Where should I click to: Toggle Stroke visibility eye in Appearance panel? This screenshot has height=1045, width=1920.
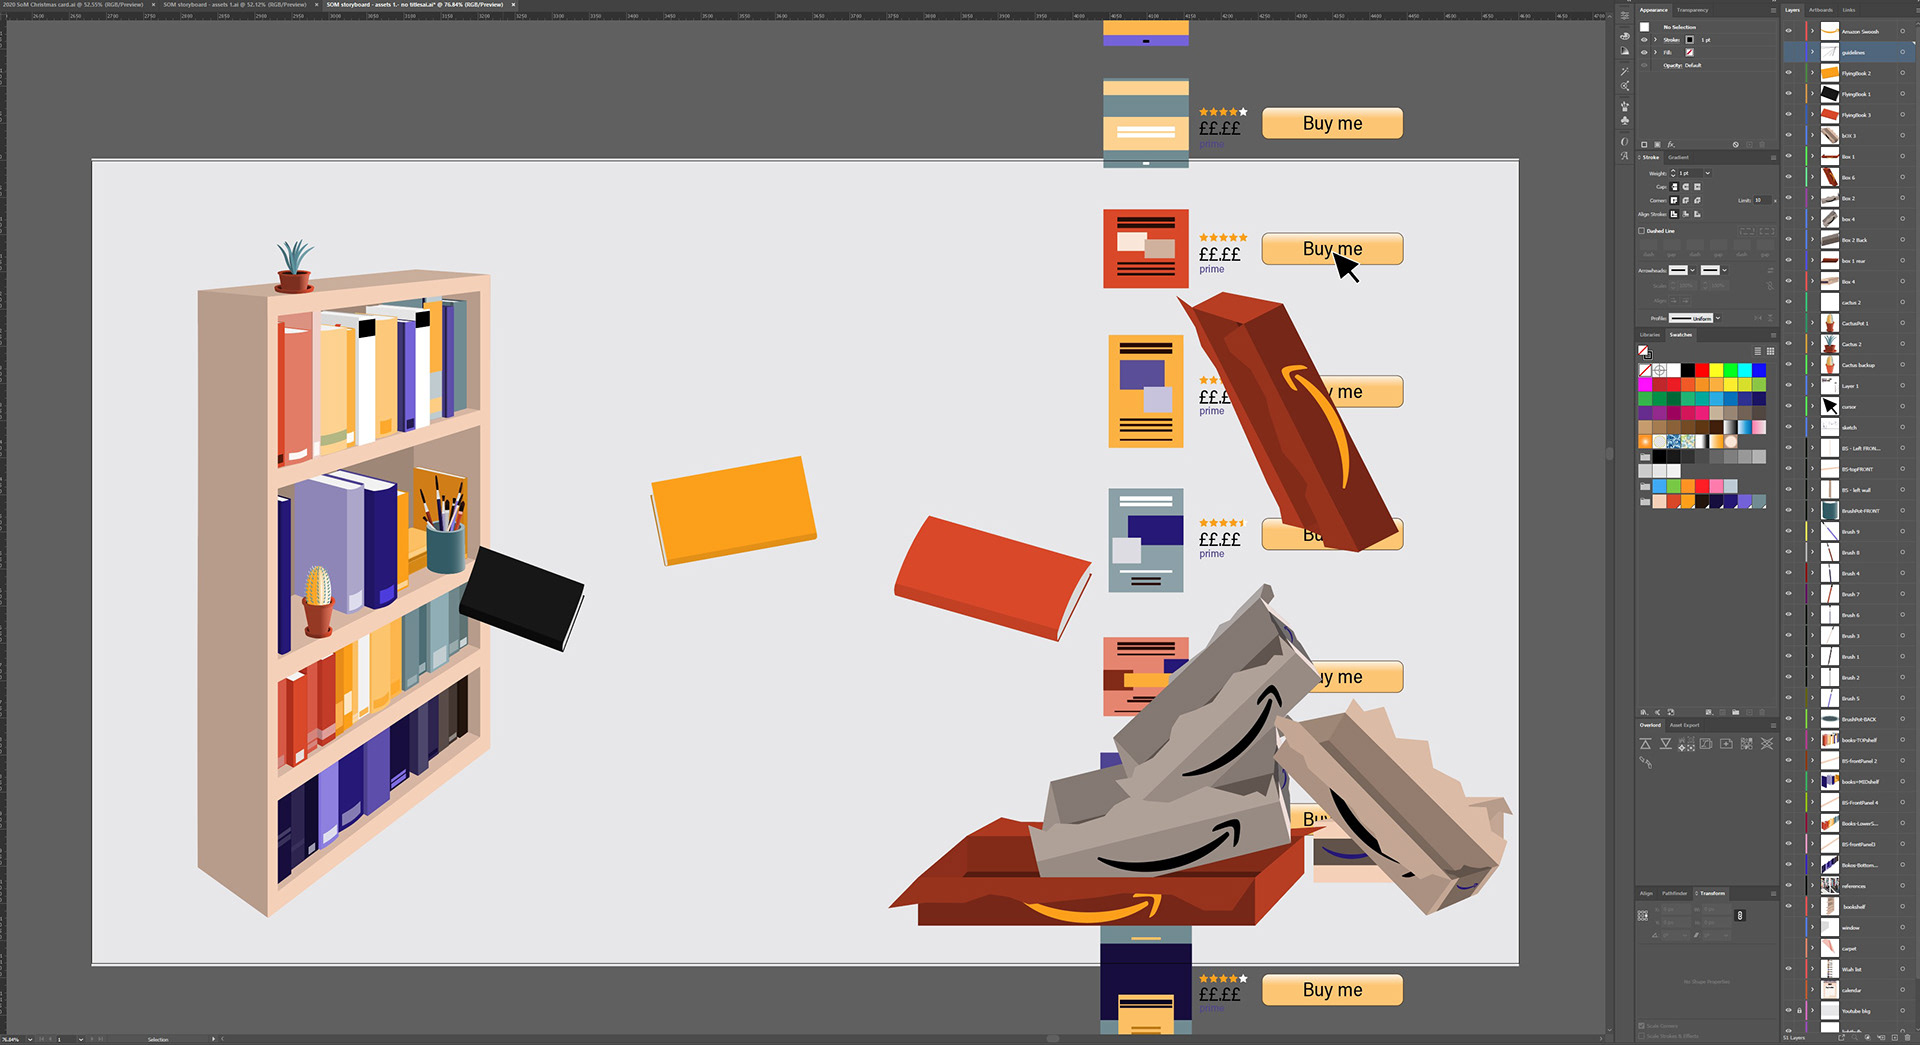(1644, 40)
